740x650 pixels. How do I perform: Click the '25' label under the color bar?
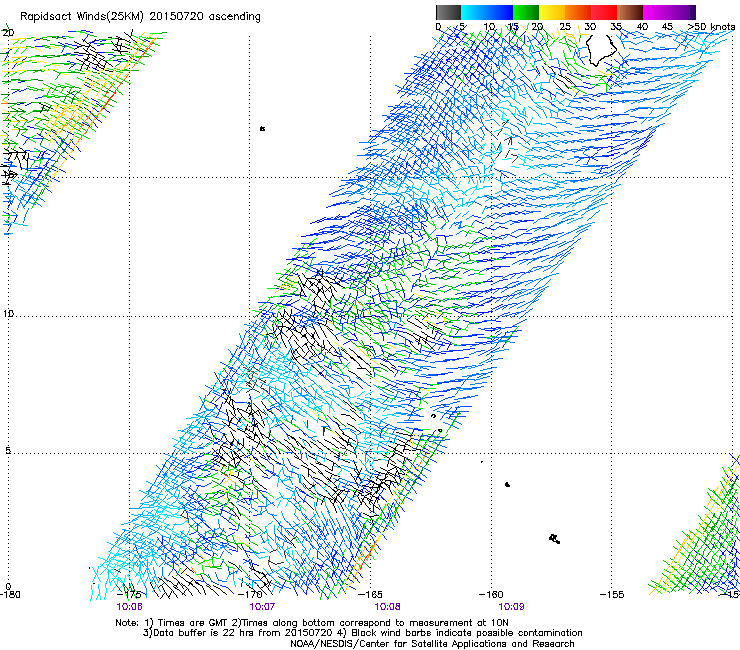564,27
